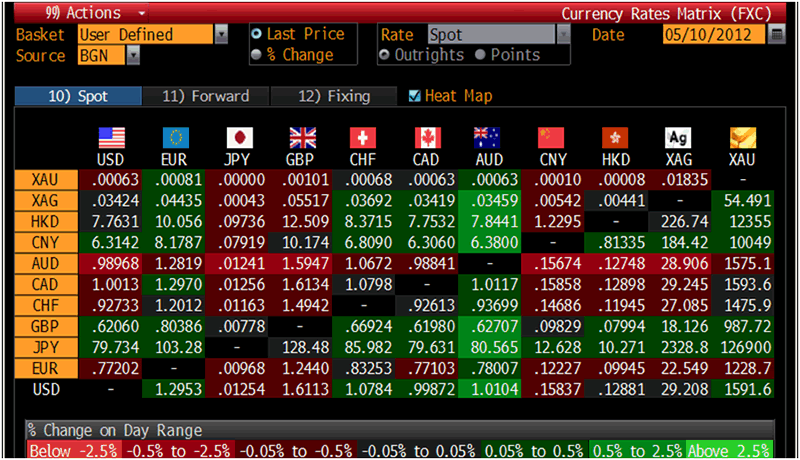This screenshot has height=460, width=800.
Task: Click the EUR flag icon column header
Action: [176, 138]
